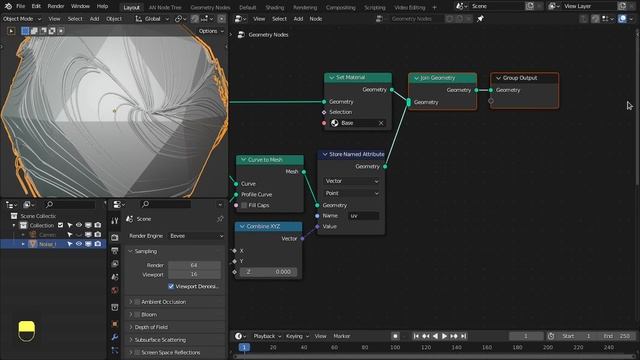Toggle Camera object selectability arrow
Viewport: 640px width, 360px height.
coord(70,234)
